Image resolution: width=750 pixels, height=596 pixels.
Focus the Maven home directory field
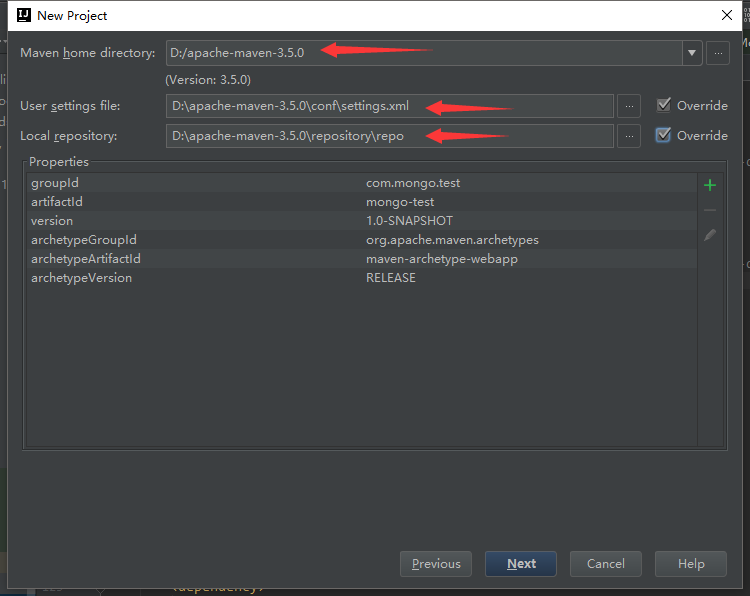click(424, 53)
